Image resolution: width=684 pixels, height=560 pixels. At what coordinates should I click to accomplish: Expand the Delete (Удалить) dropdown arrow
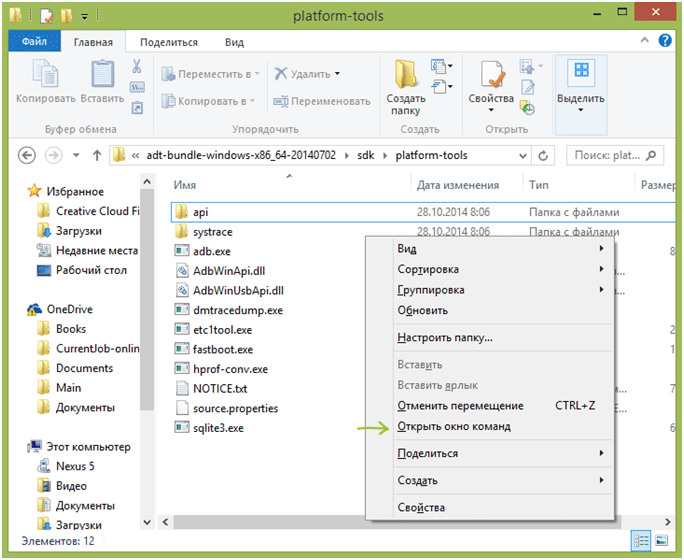[x=337, y=74]
